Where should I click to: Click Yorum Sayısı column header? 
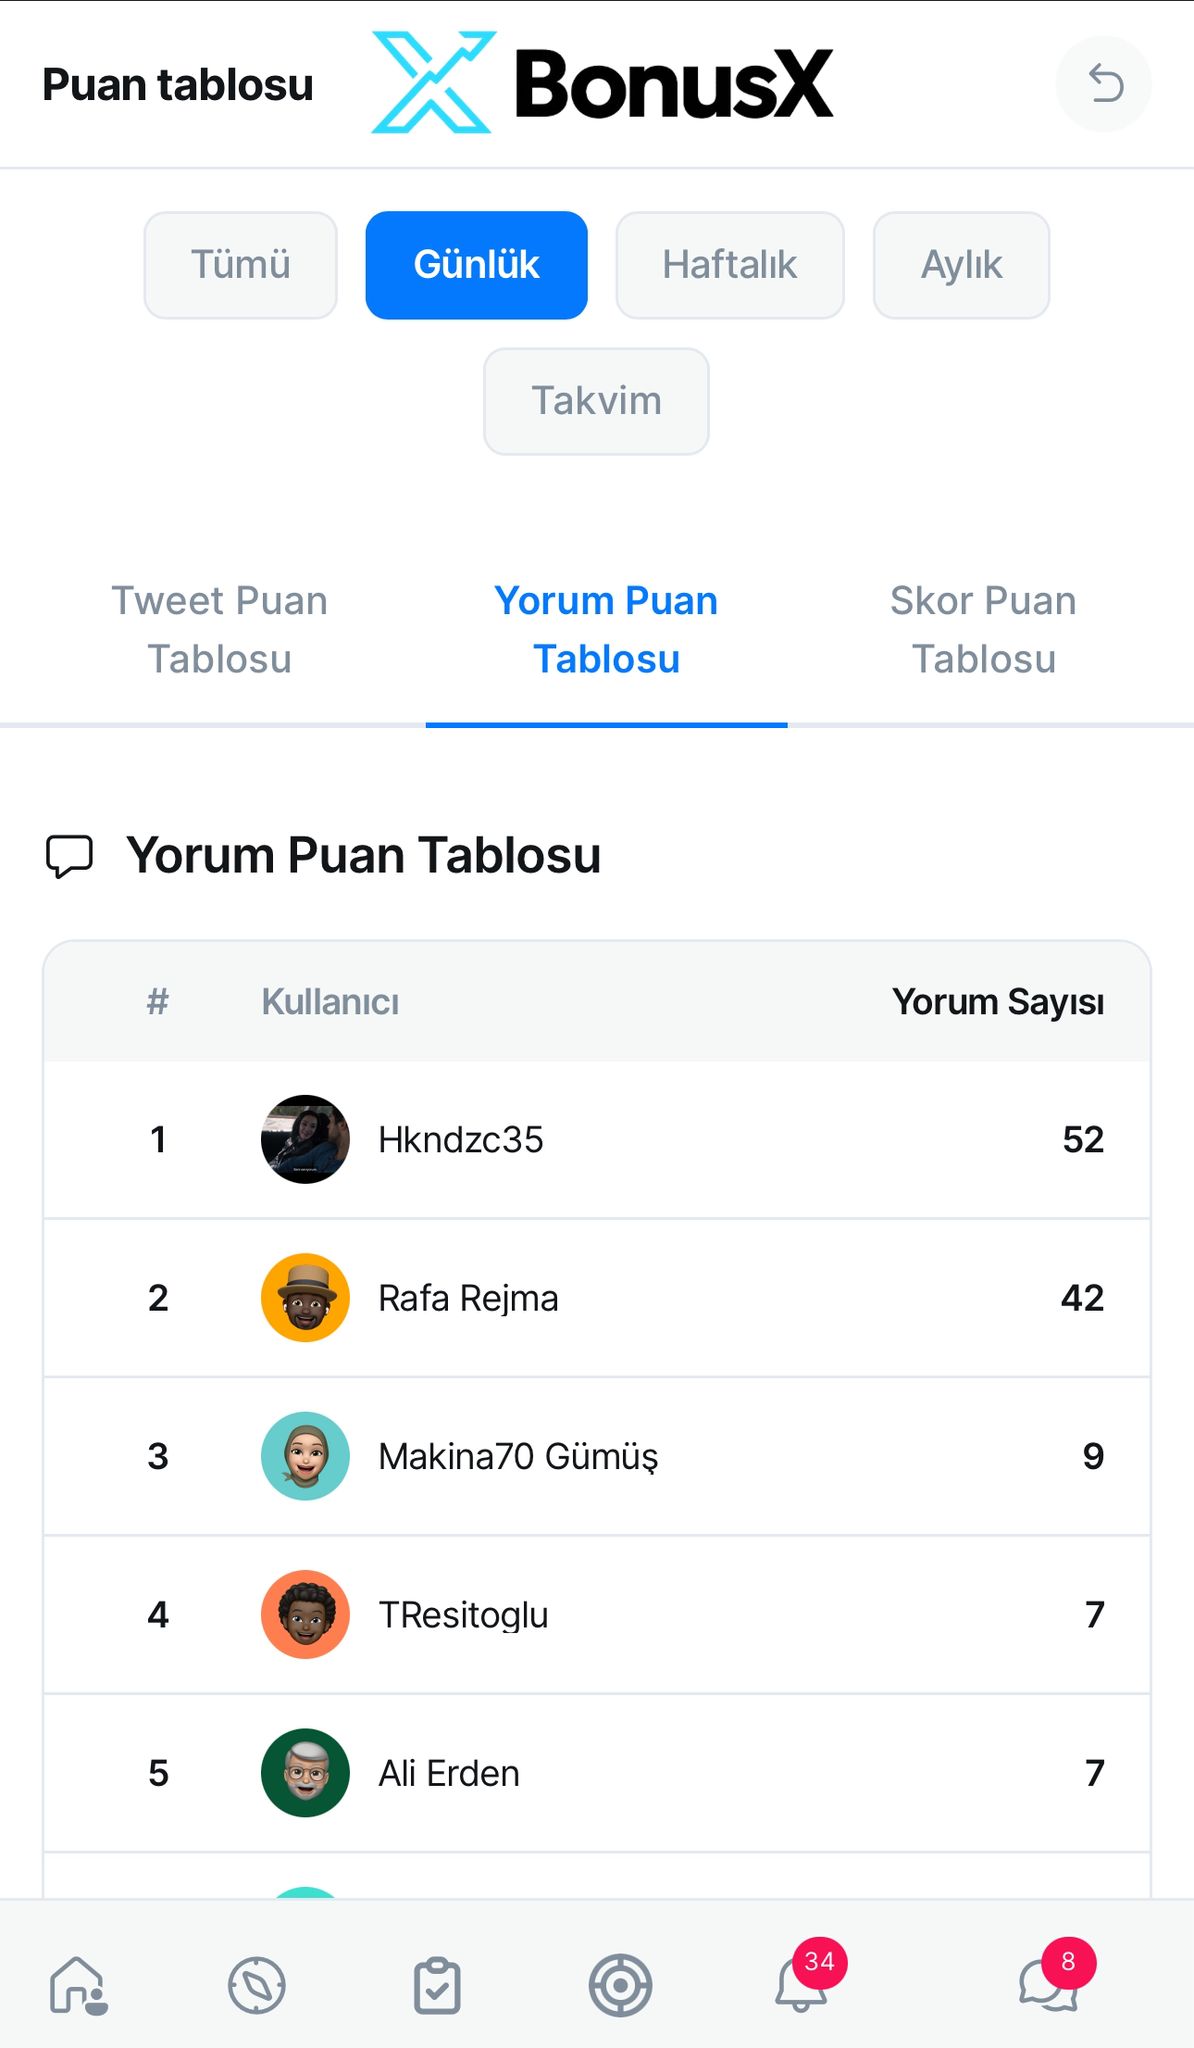tap(998, 1002)
